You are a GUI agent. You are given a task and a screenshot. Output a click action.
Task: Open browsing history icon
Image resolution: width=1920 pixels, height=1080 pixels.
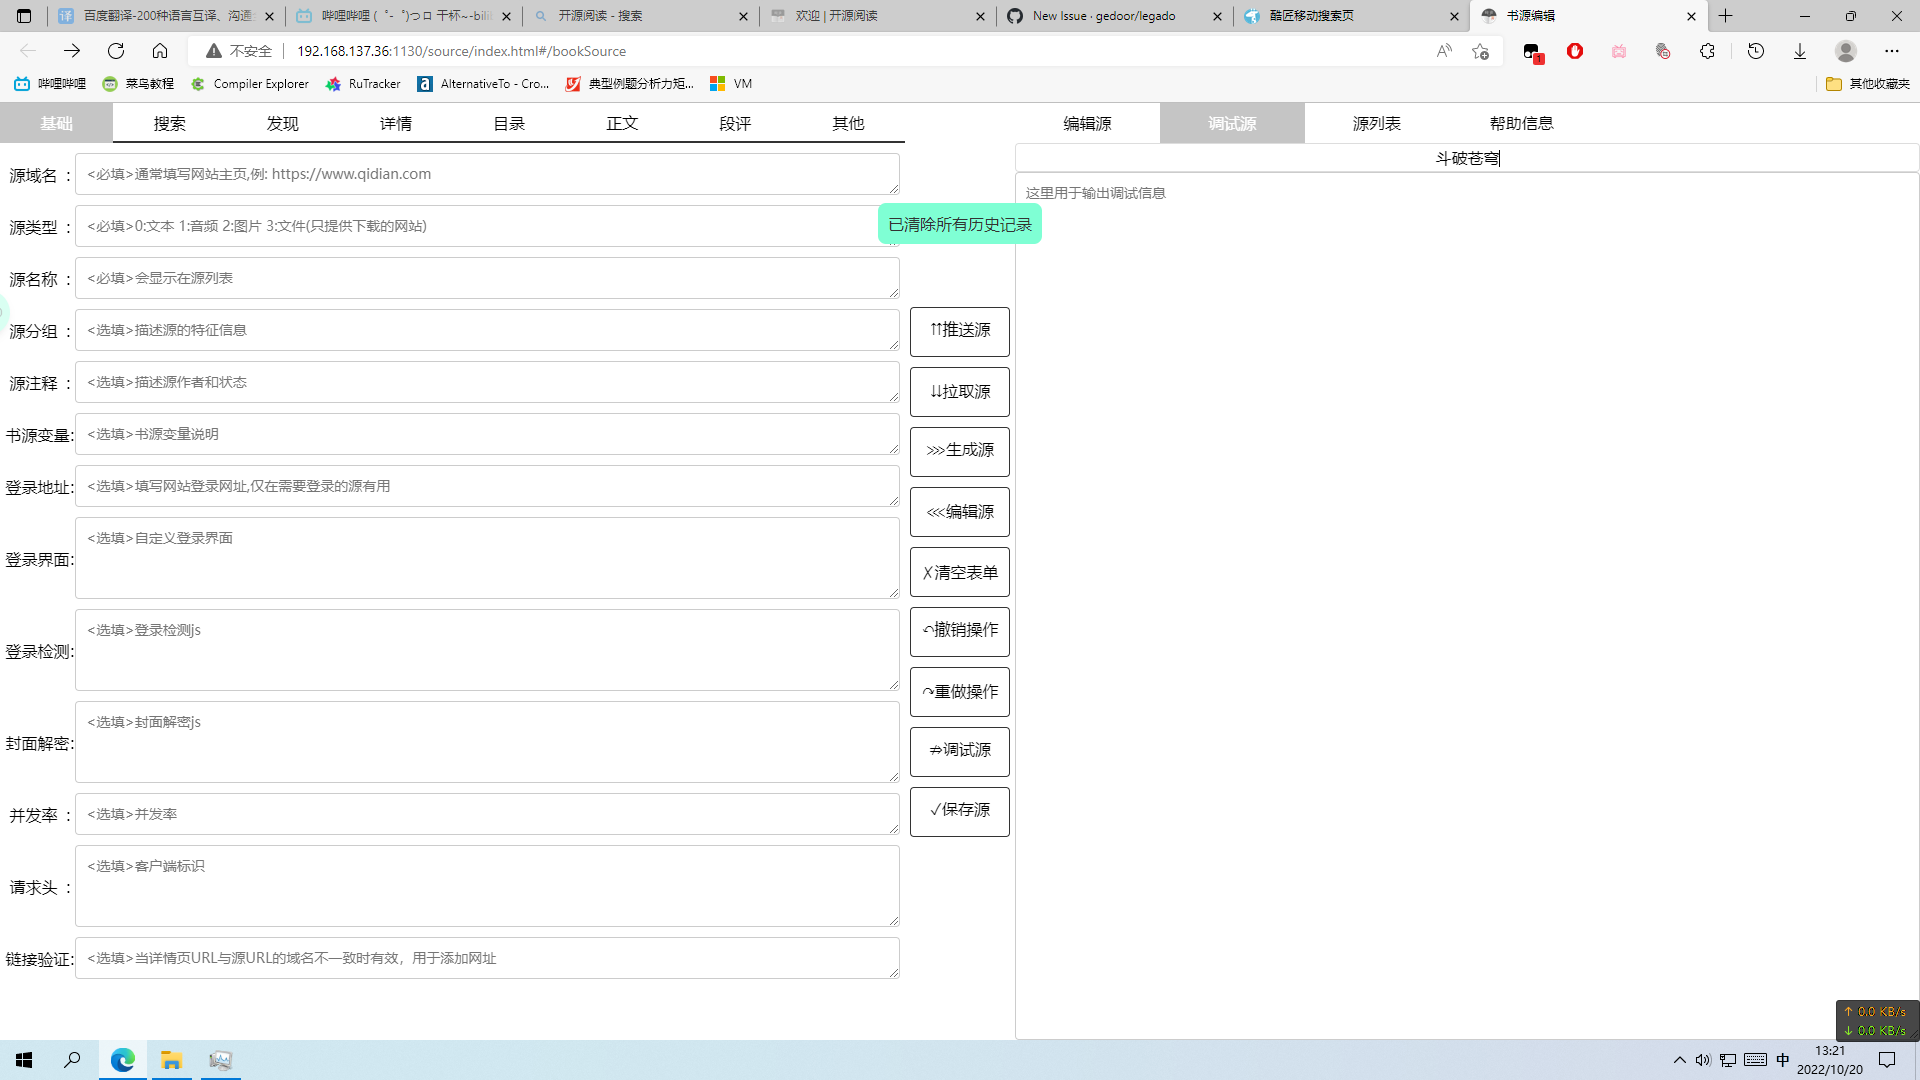(x=1756, y=50)
